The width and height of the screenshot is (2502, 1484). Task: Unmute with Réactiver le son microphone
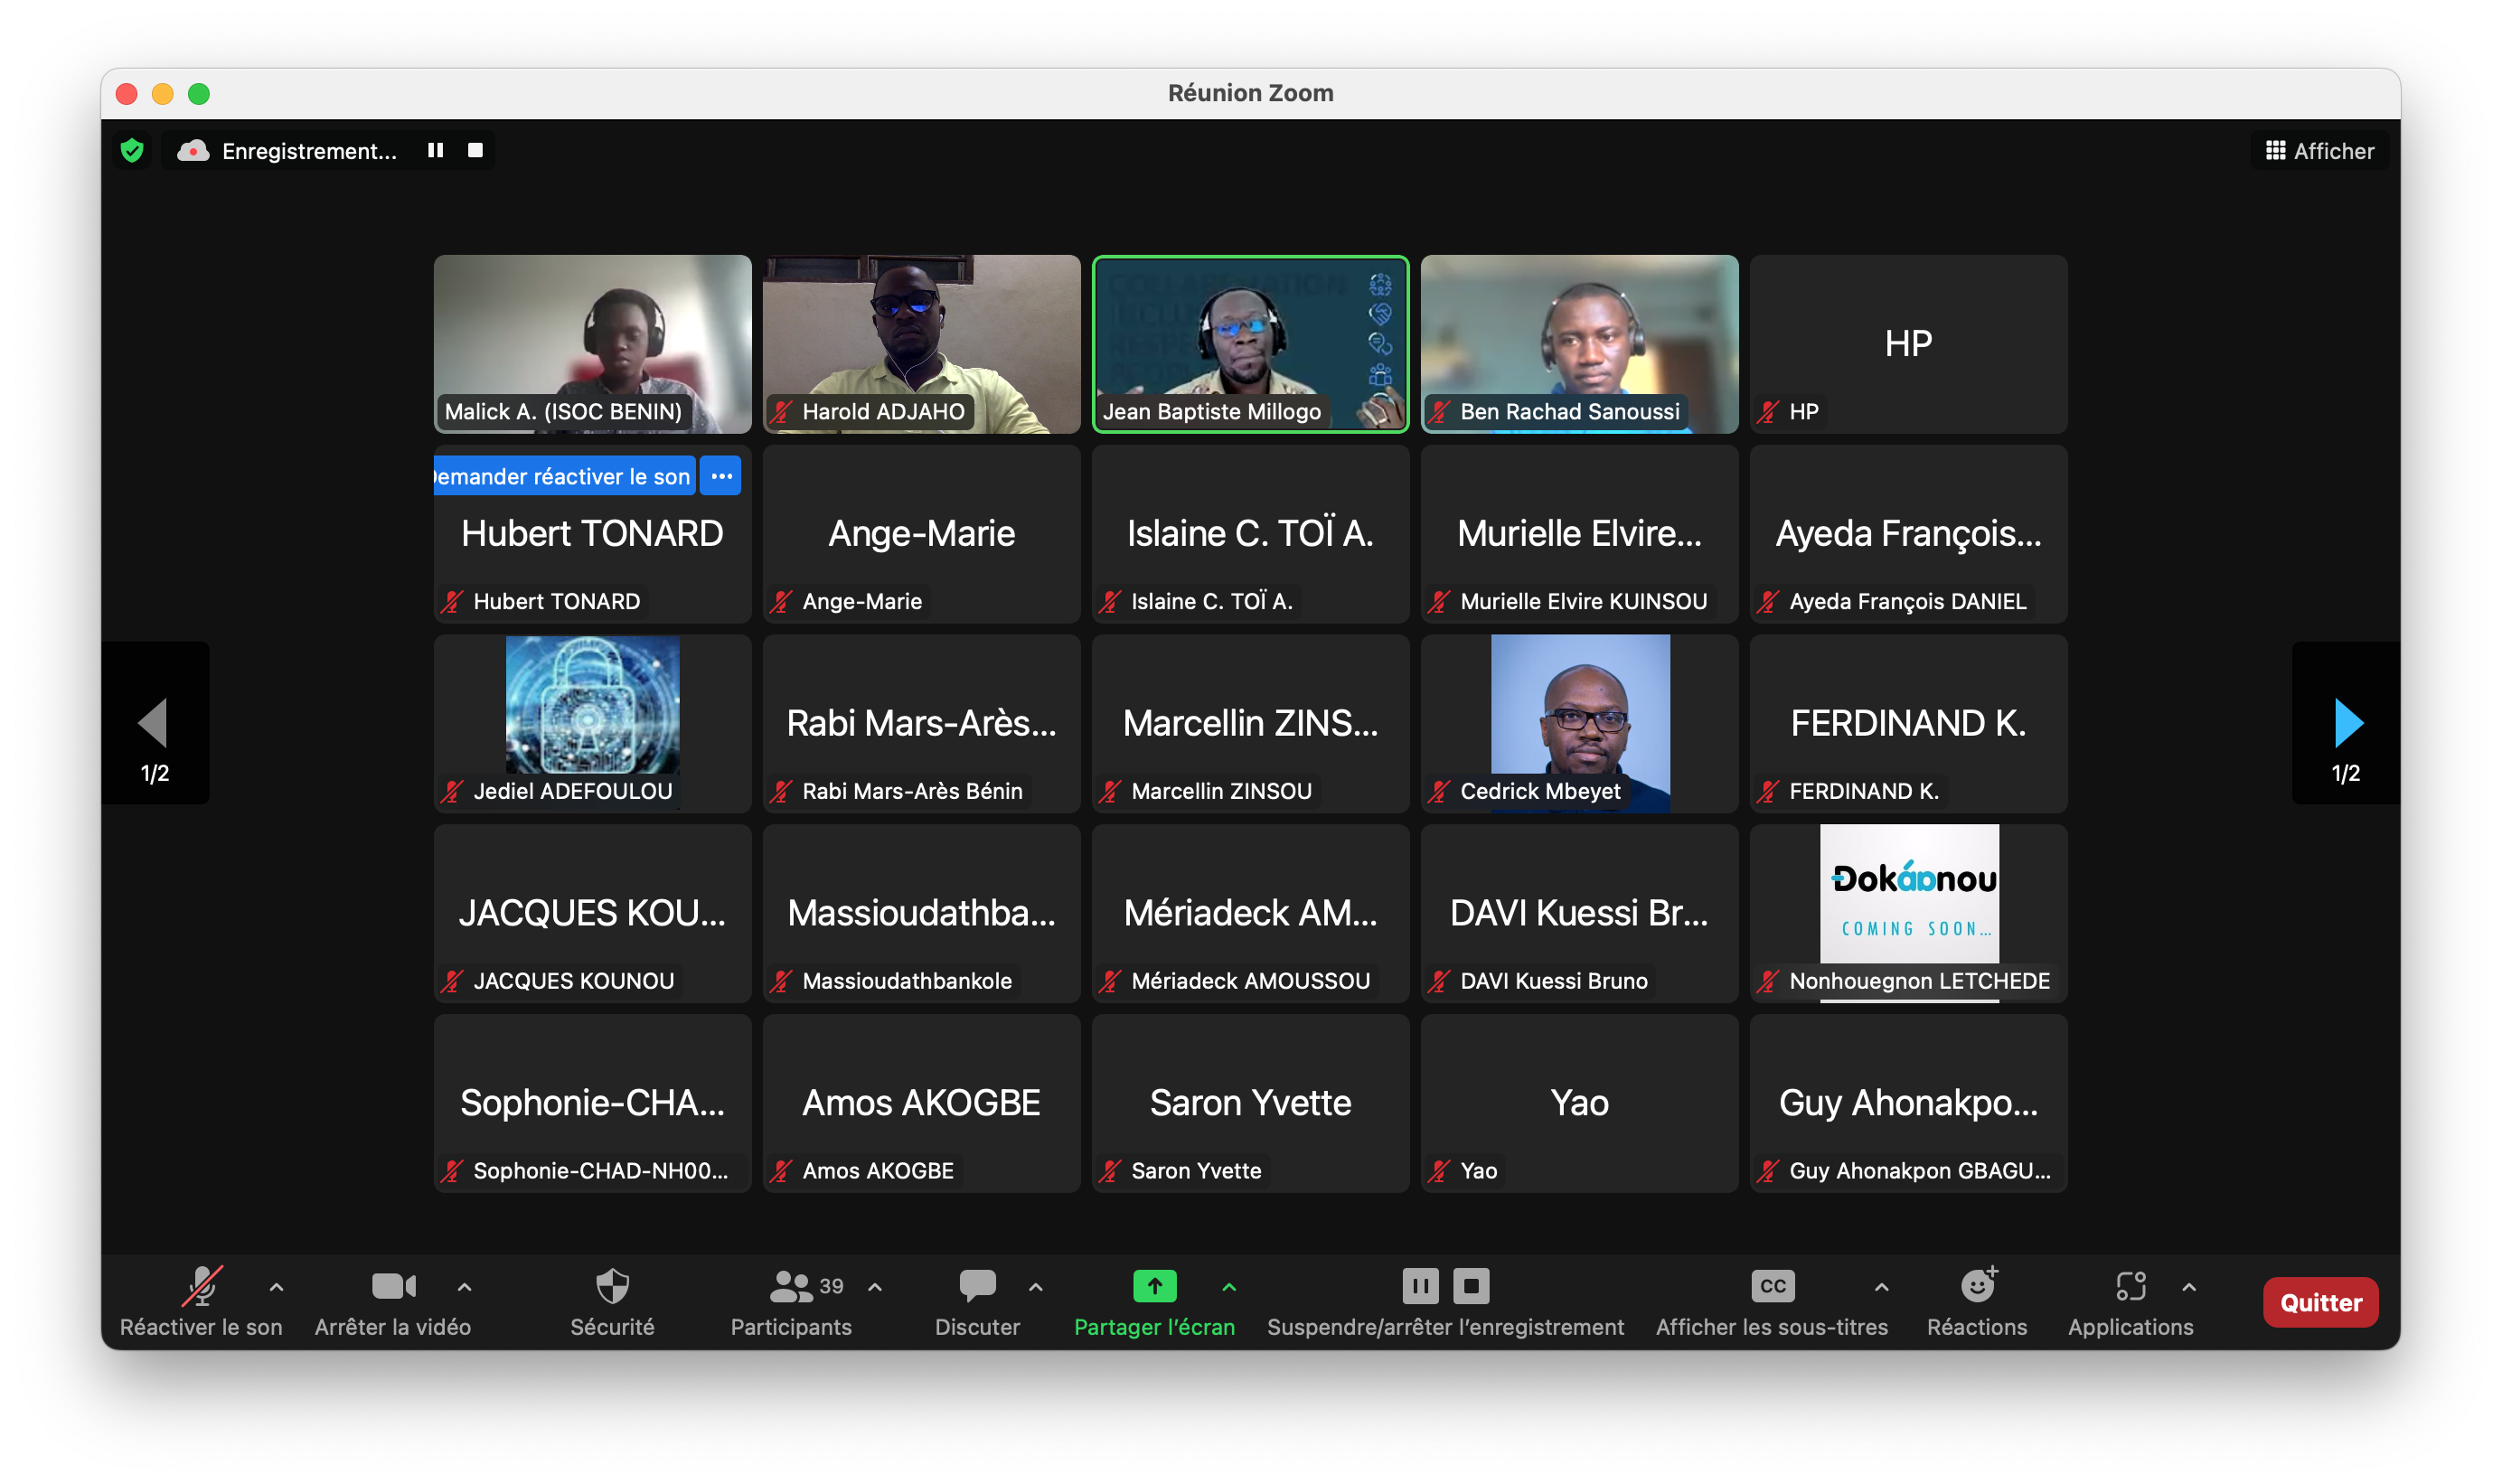[x=201, y=1286]
